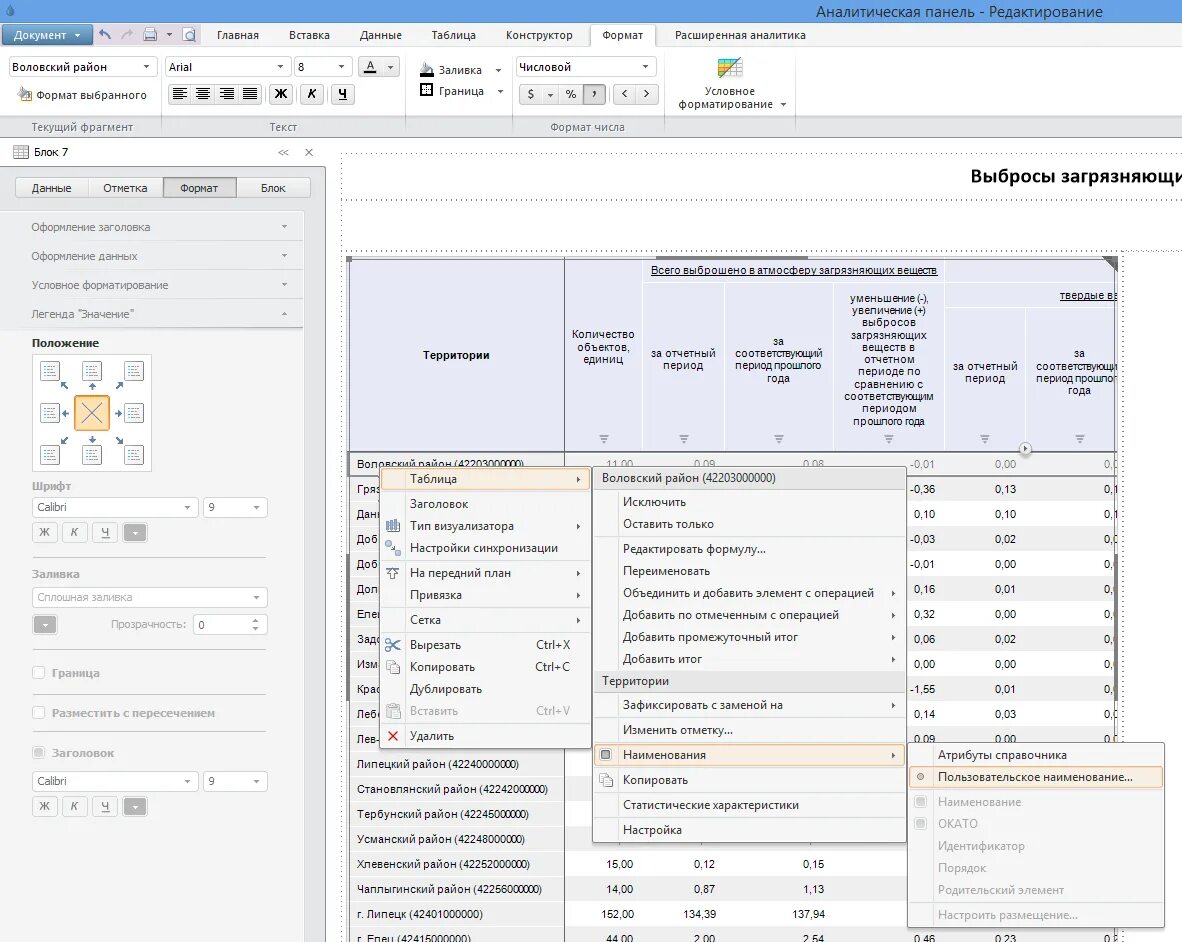
Task: Click the print icon in quick access toolbar
Action: (x=150, y=35)
